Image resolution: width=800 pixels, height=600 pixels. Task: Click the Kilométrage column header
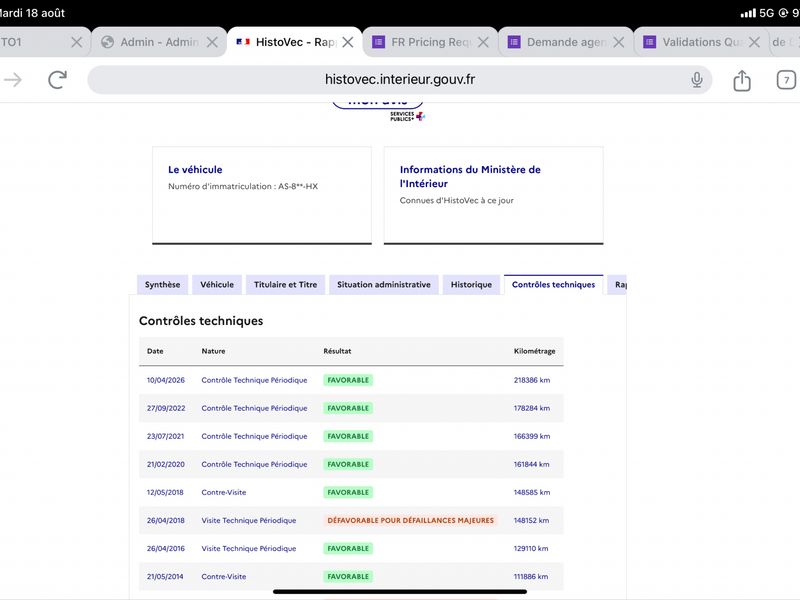coord(534,351)
